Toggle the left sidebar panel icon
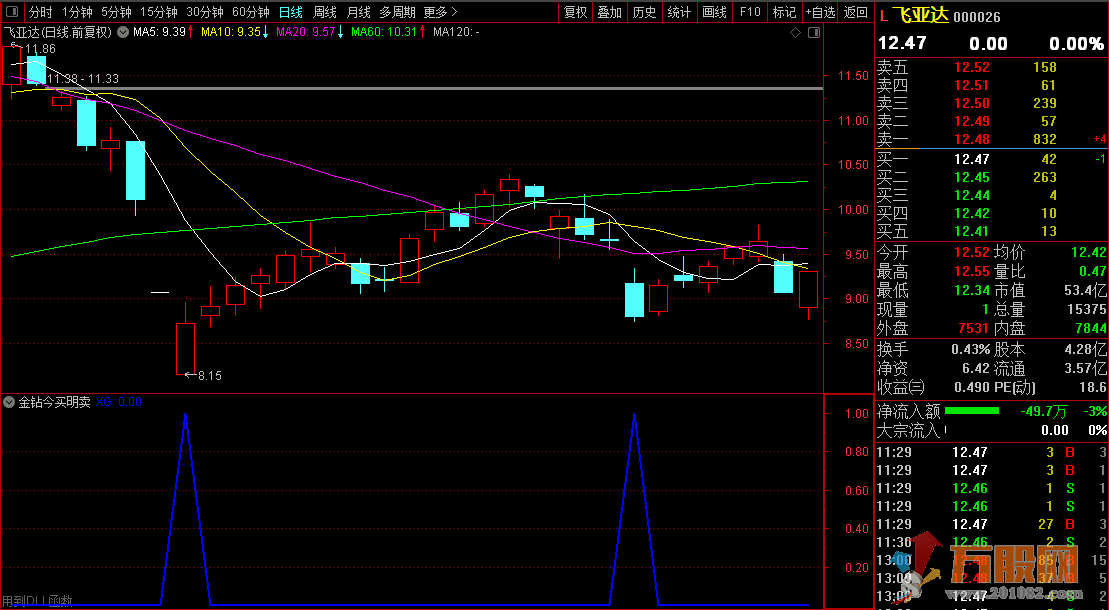This screenshot has width=1109, height=610. [x=12, y=12]
